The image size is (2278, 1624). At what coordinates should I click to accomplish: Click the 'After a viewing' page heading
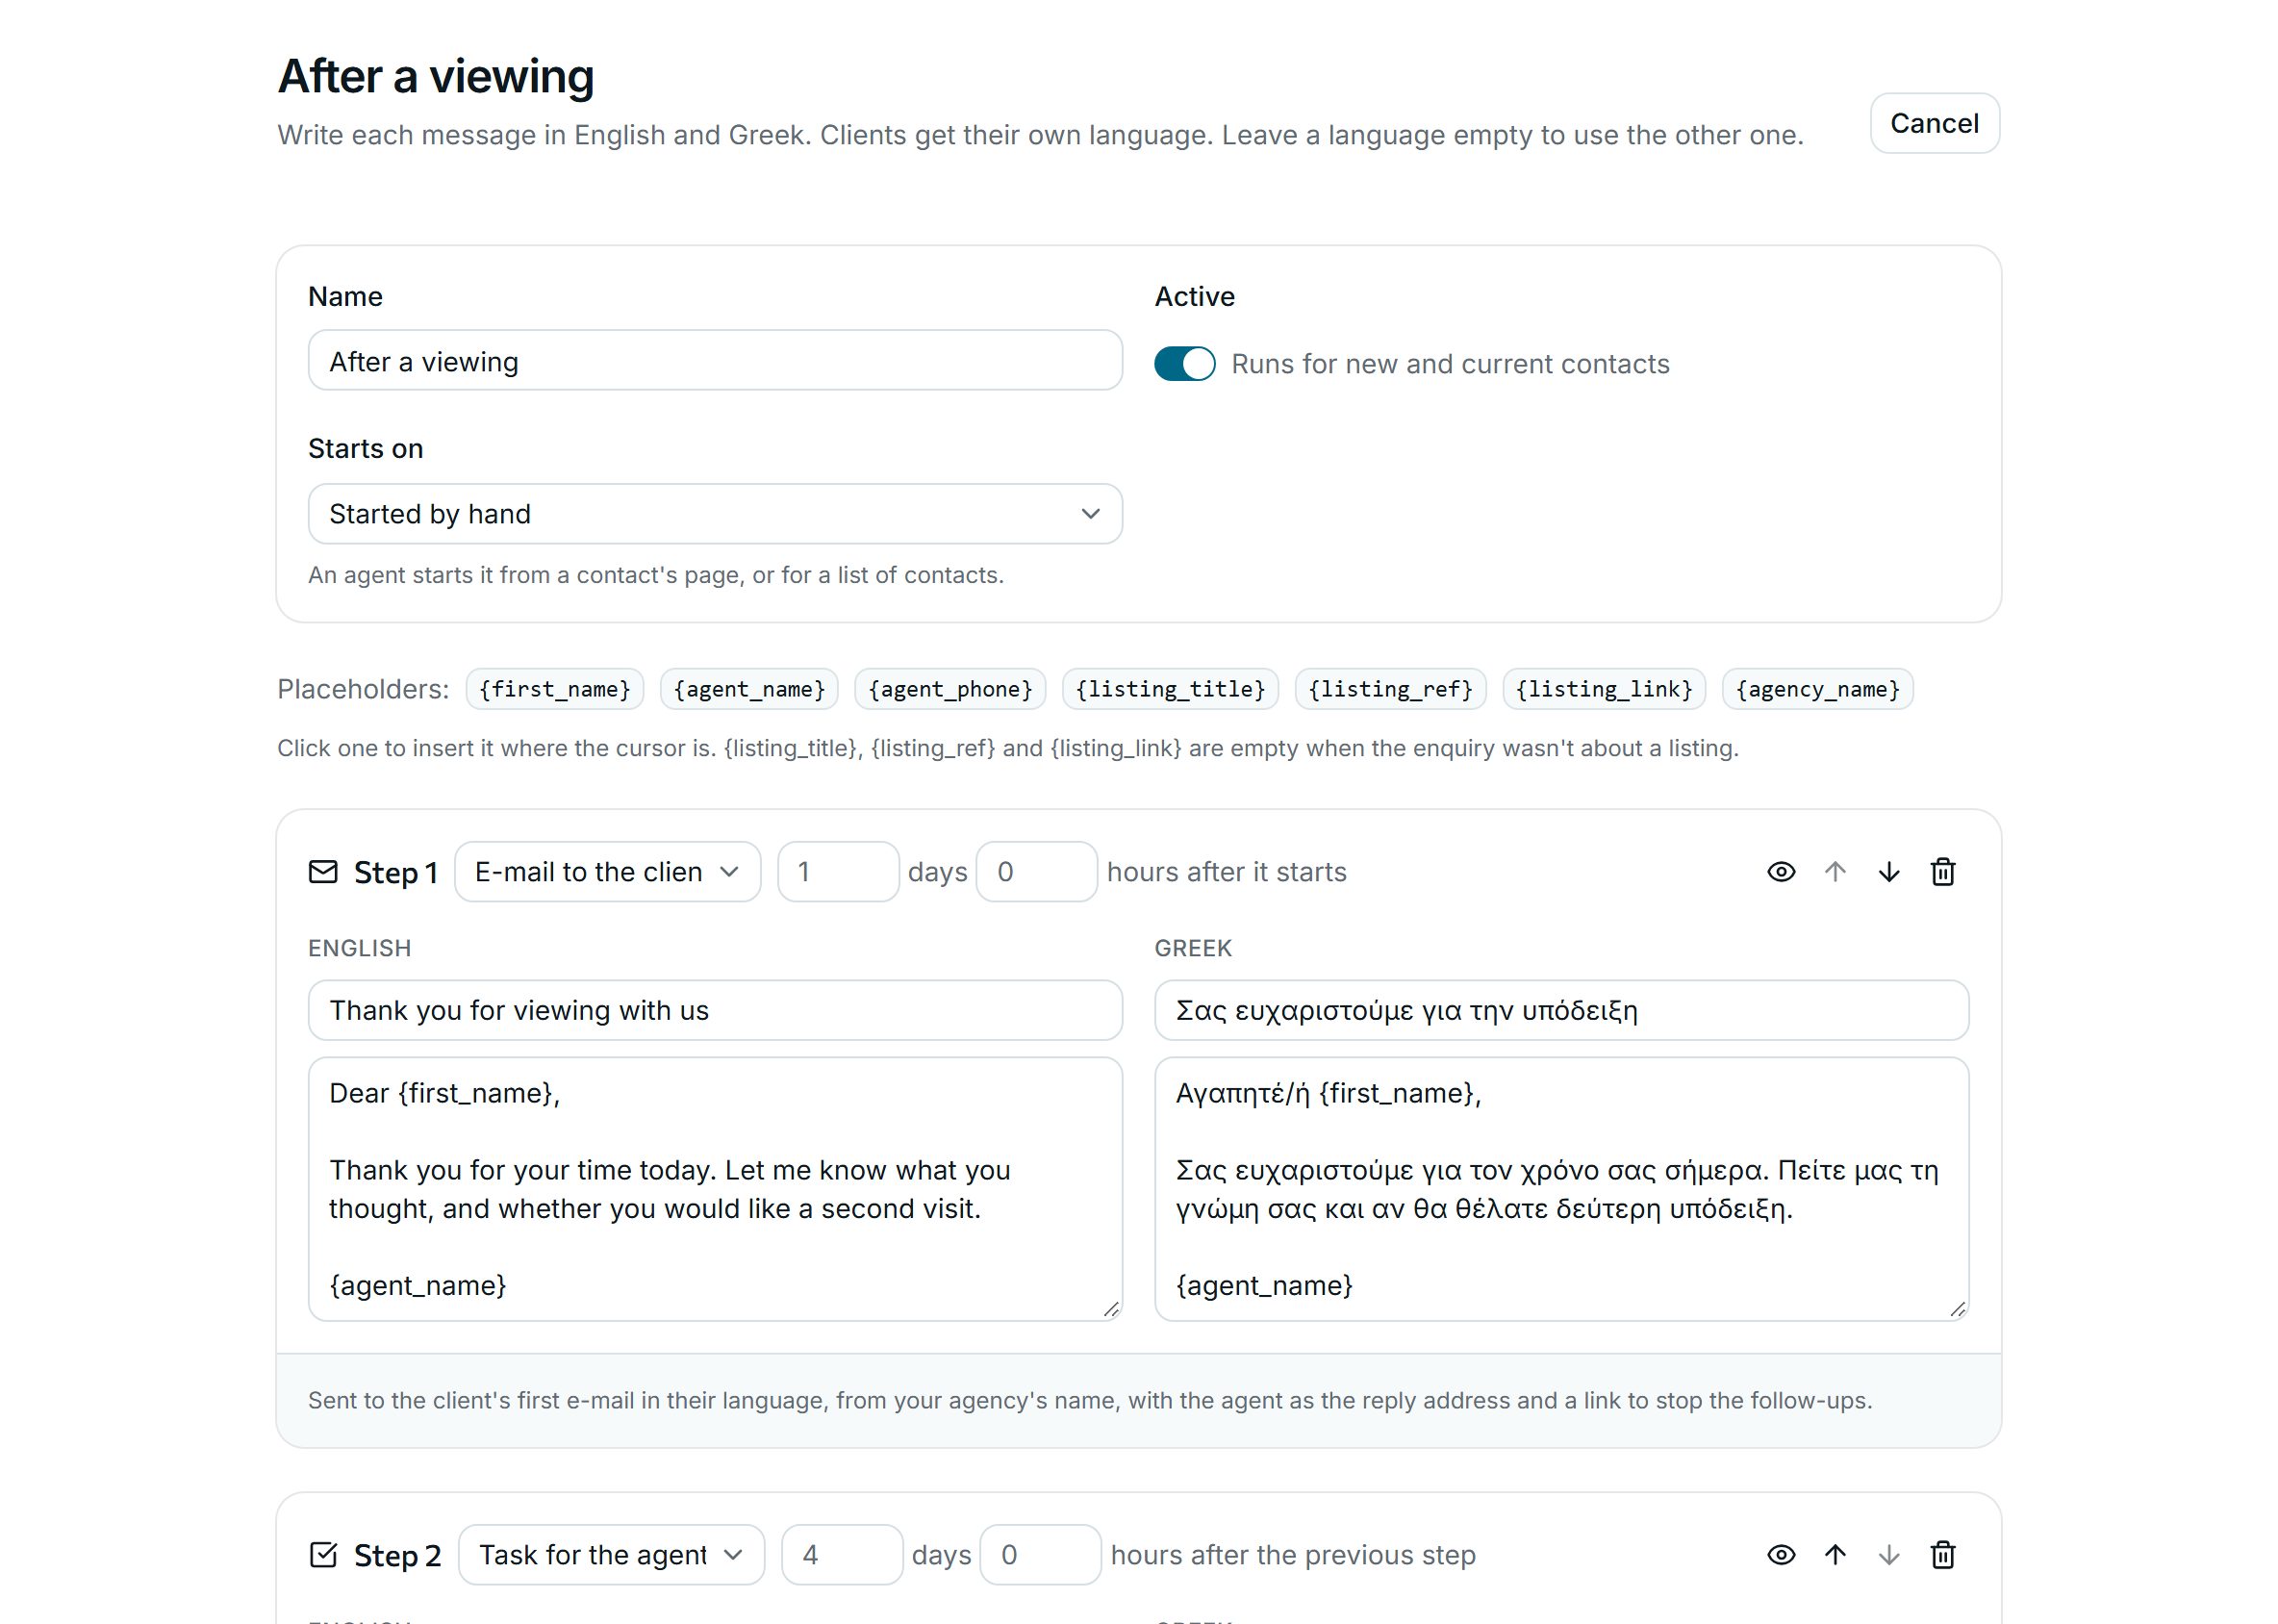coord(436,77)
